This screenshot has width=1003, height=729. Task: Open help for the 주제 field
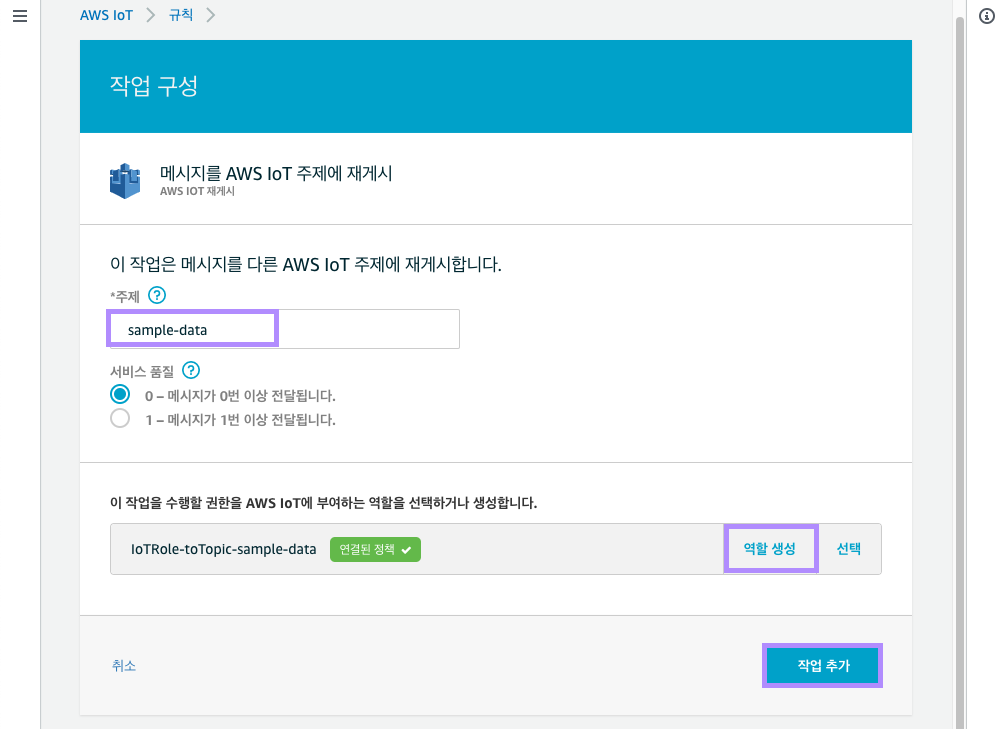click(157, 295)
